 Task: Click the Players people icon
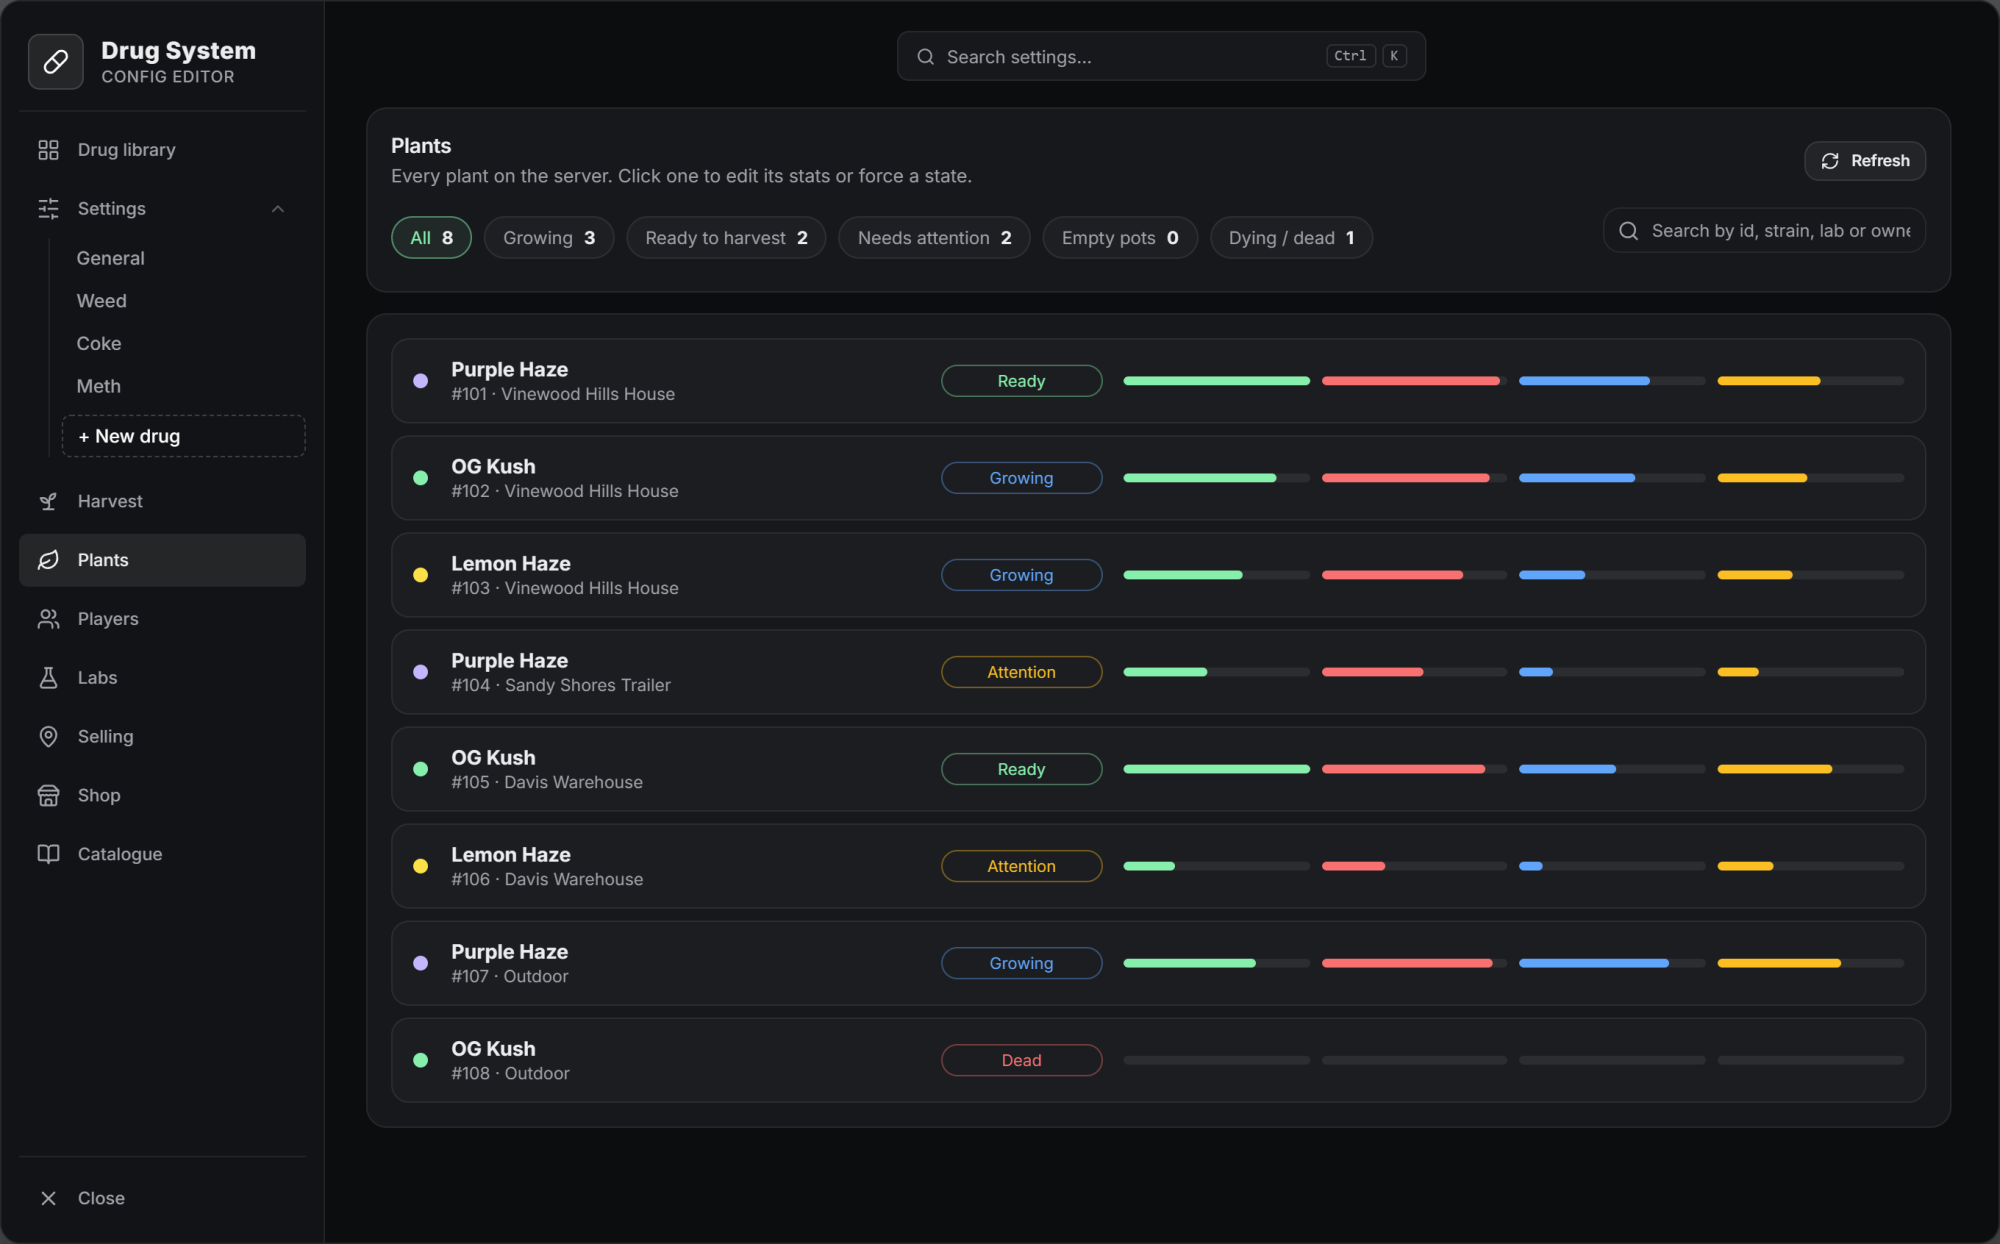(48, 619)
